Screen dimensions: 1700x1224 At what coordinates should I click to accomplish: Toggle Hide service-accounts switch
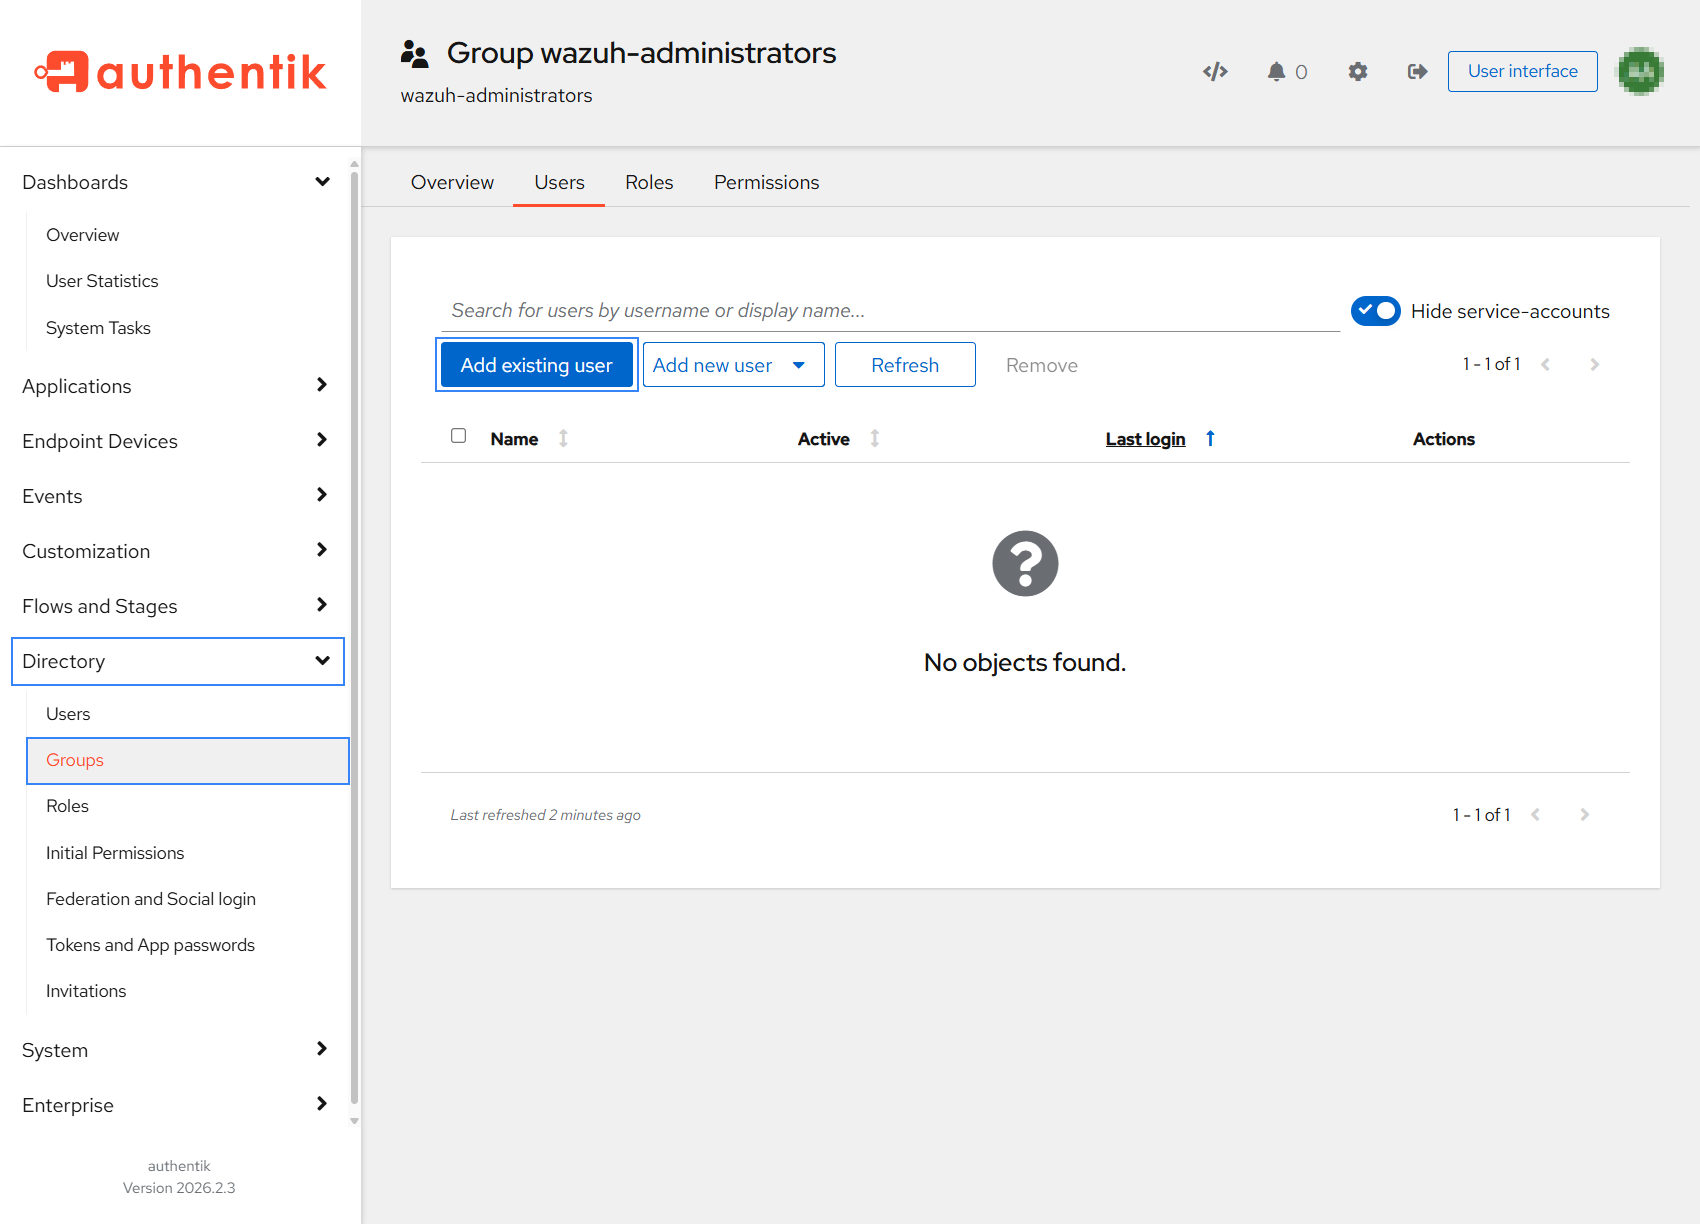tap(1375, 311)
